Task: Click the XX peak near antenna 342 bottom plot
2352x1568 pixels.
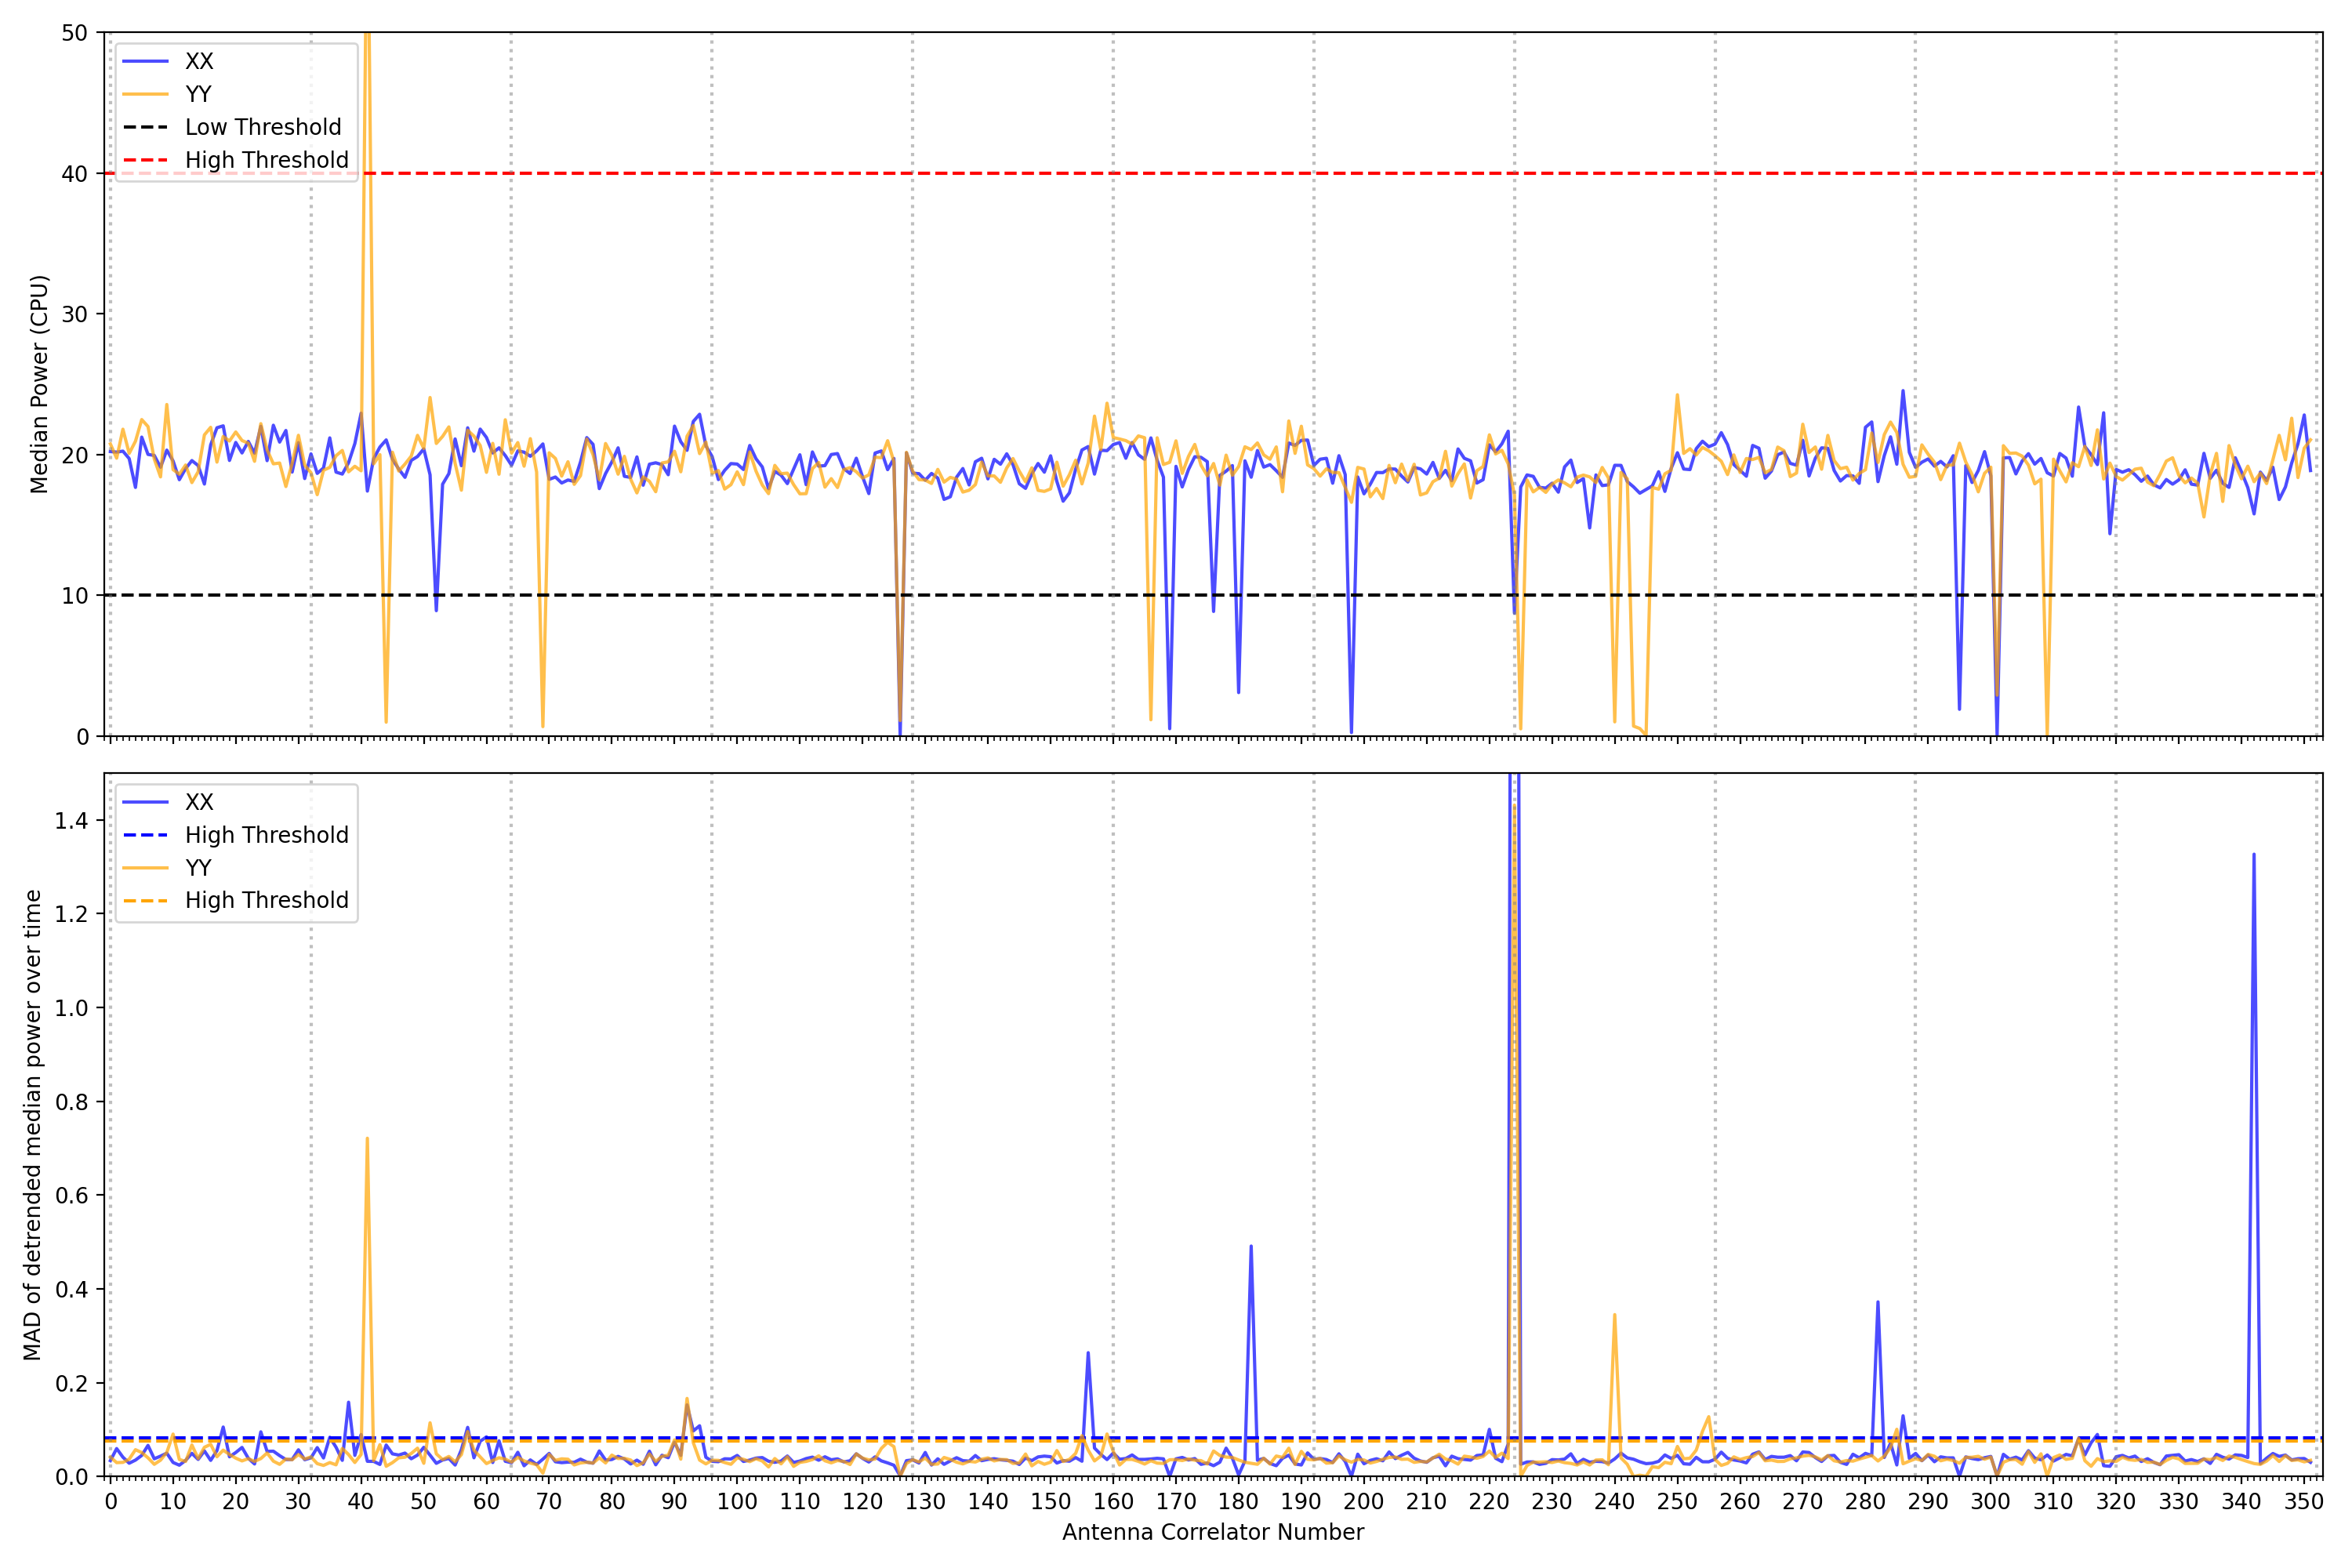Action: click(x=2253, y=856)
